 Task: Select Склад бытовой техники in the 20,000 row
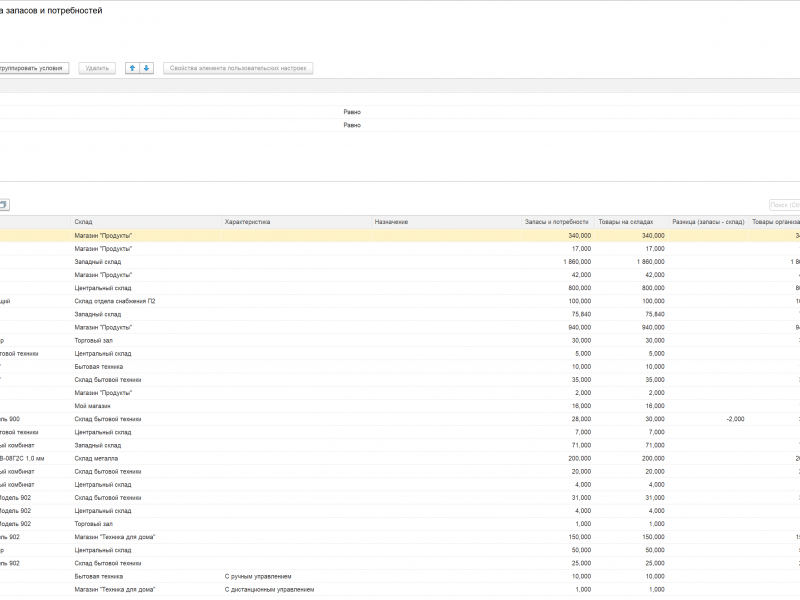tap(108, 472)
